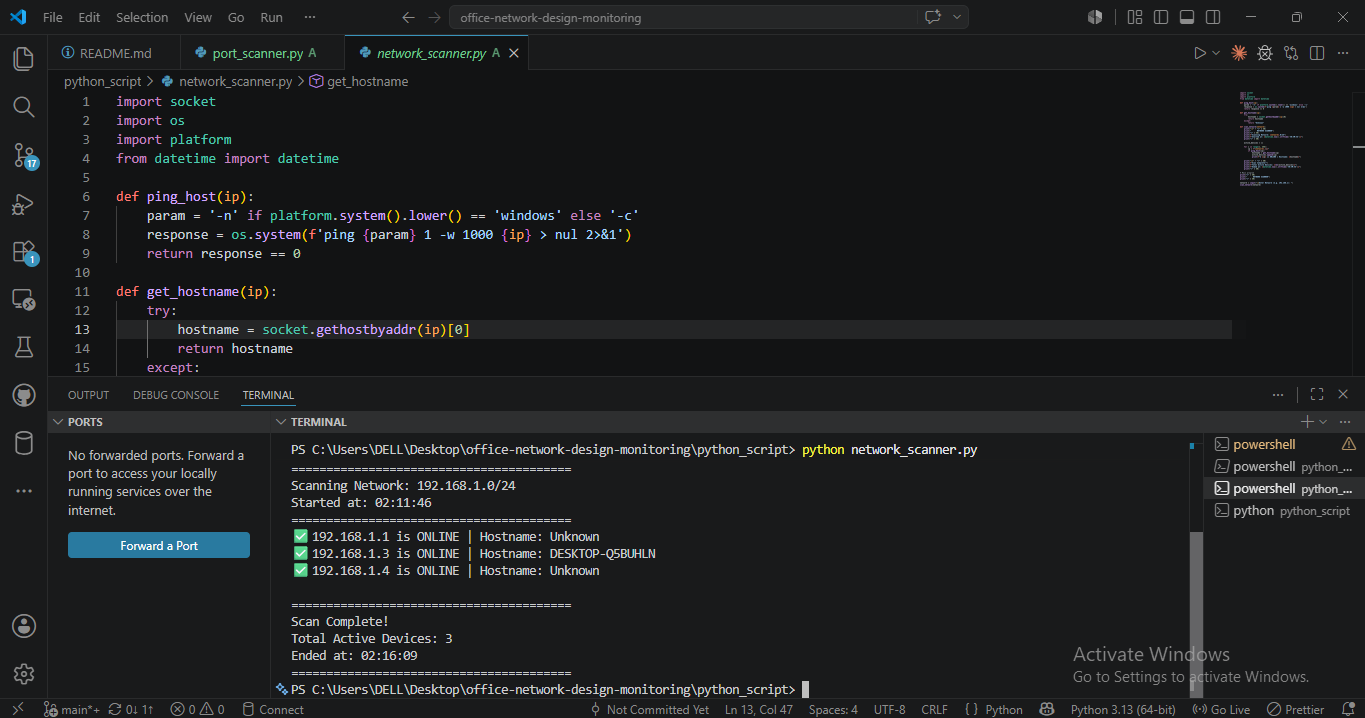Open the GitHub icon in activity bar
The height and width of the screenshot is (718, 1365).
pyautogui.click(x=24, y=396)
